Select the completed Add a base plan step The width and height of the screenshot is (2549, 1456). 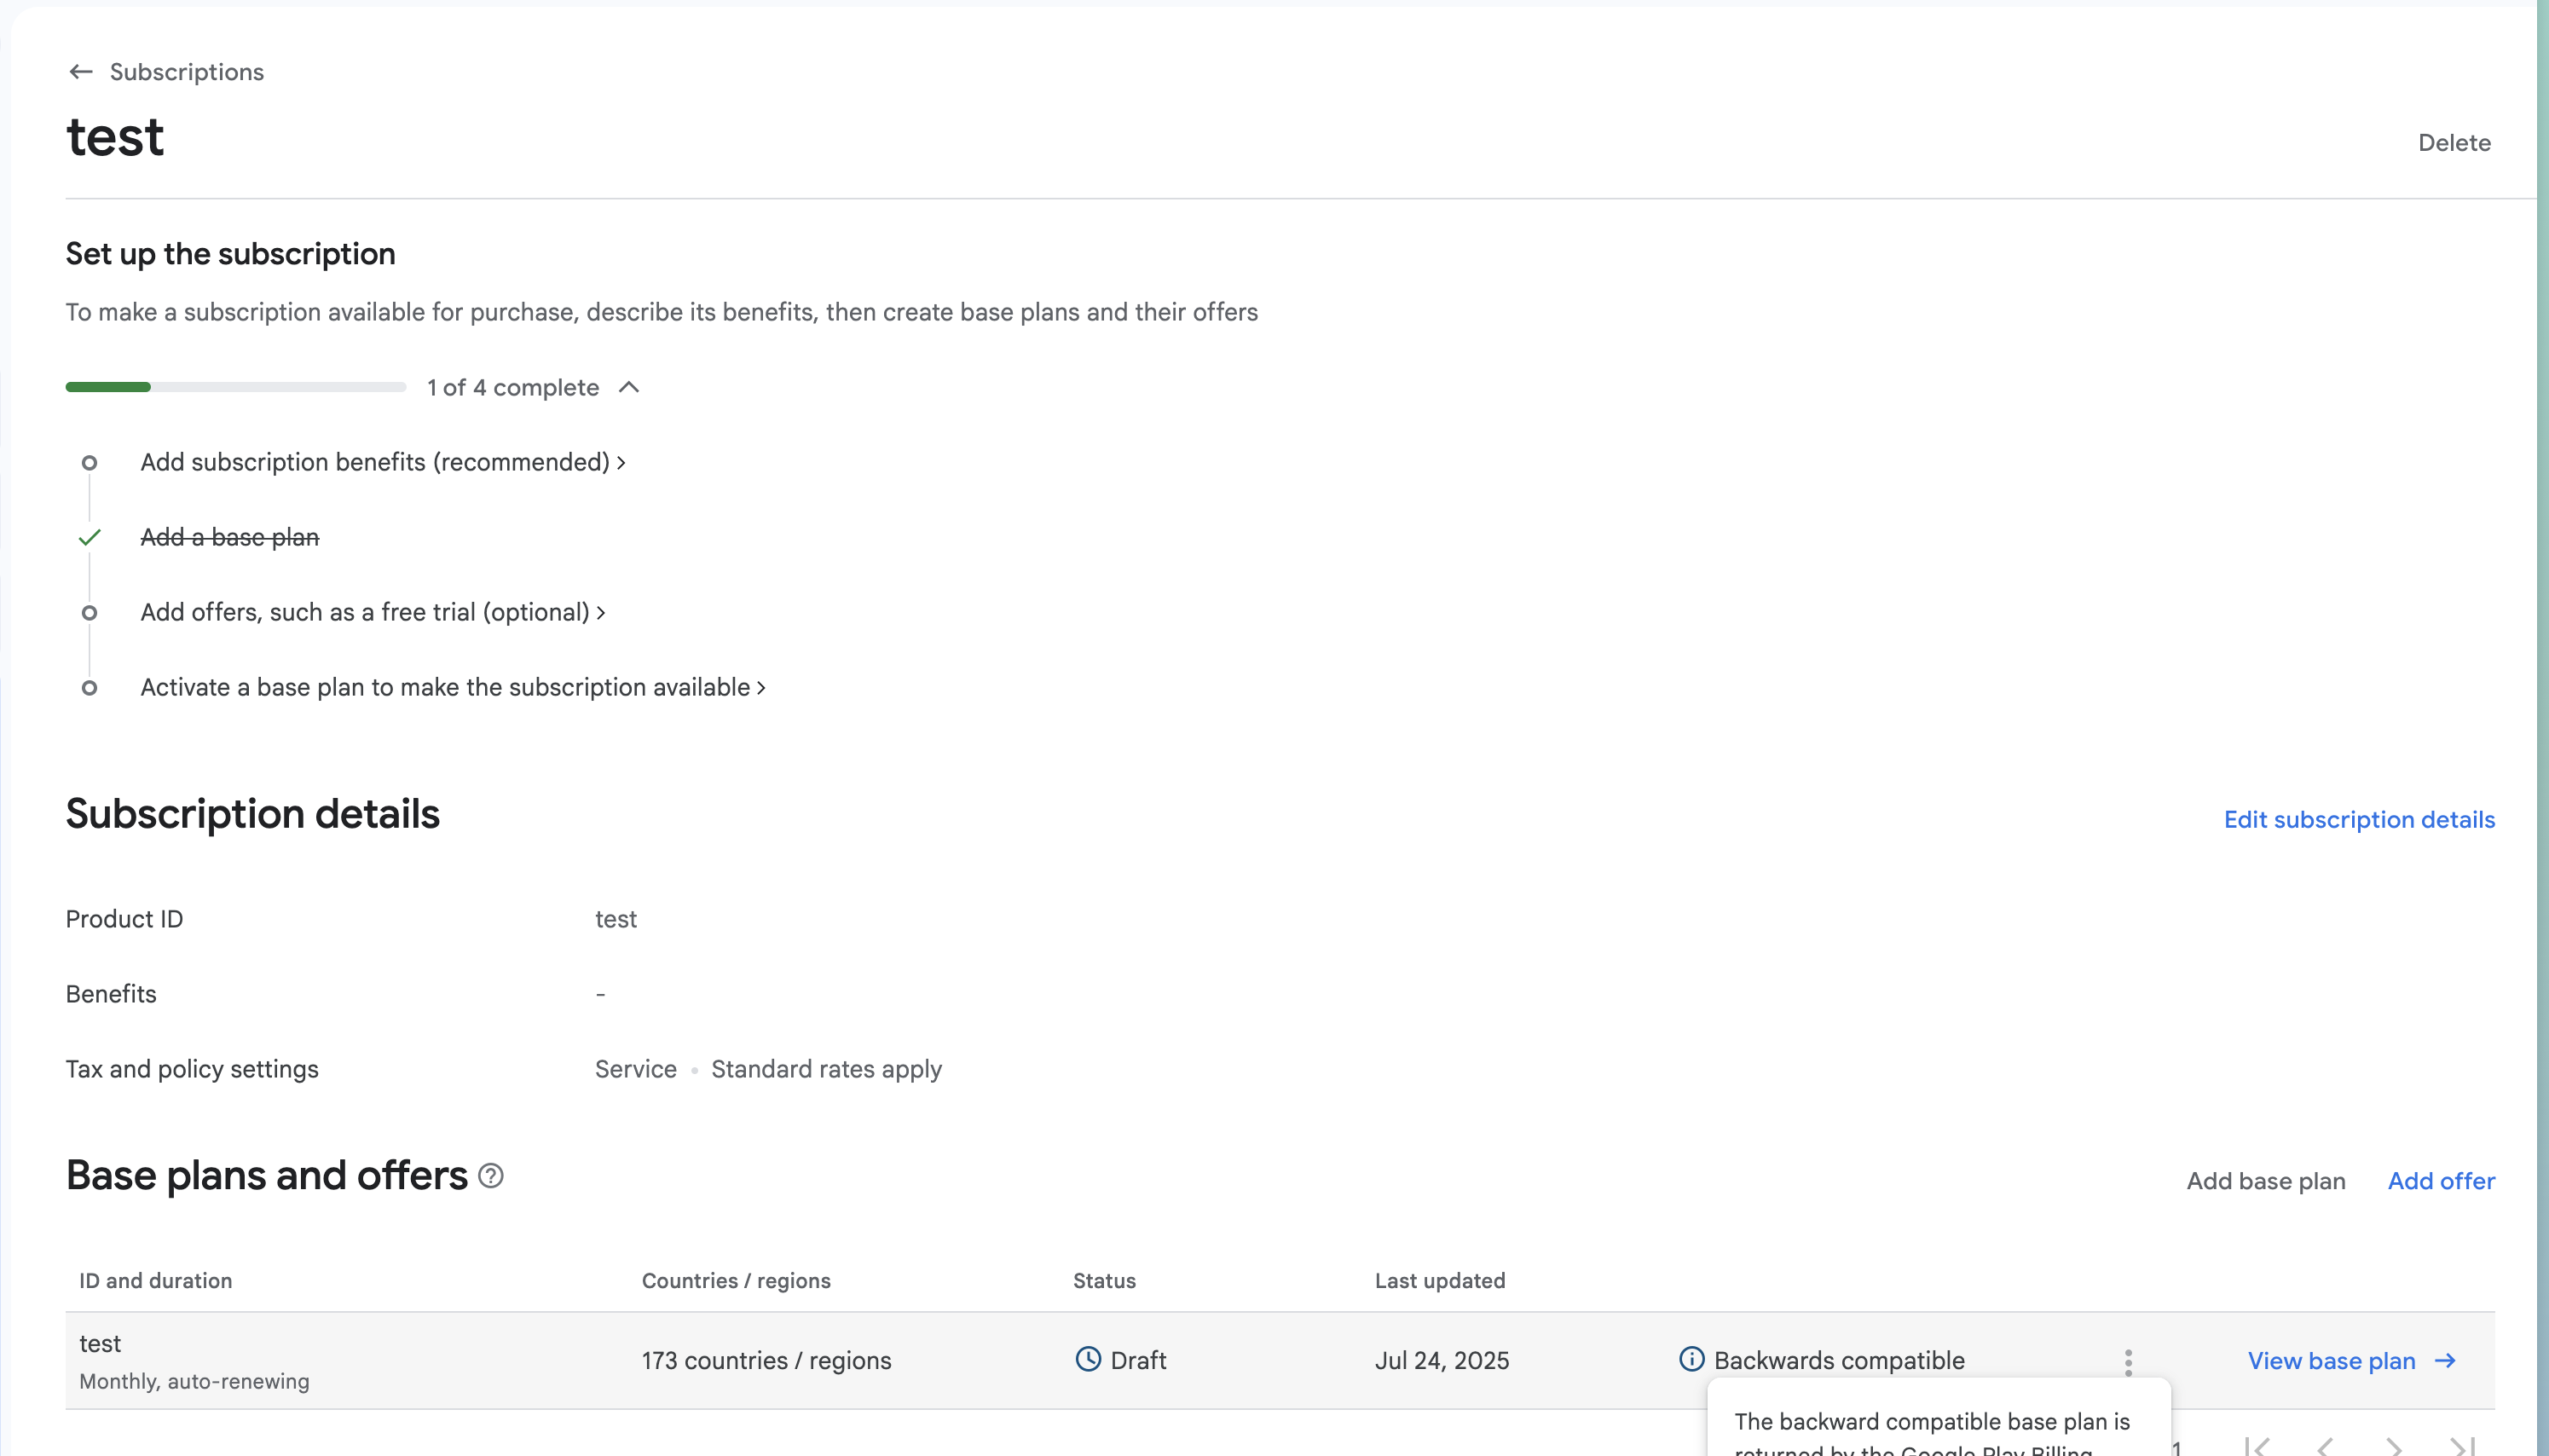pos(230,537)
